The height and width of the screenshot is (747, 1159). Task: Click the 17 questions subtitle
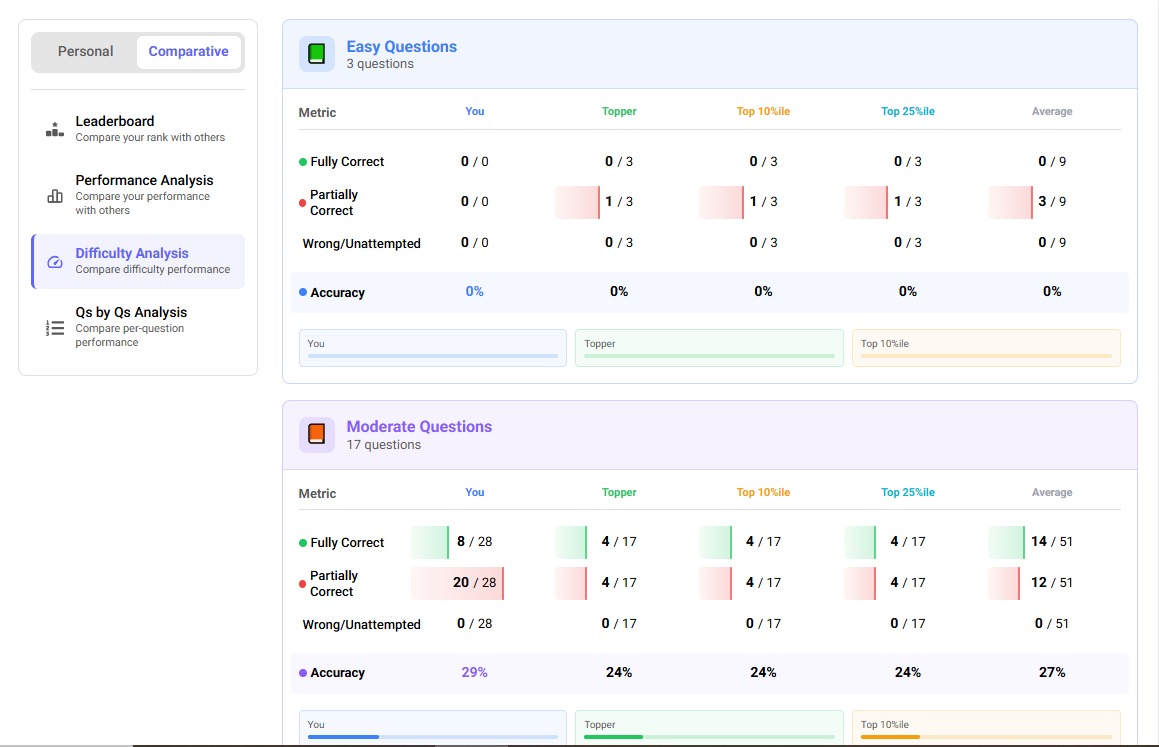[x=384, y=445]
